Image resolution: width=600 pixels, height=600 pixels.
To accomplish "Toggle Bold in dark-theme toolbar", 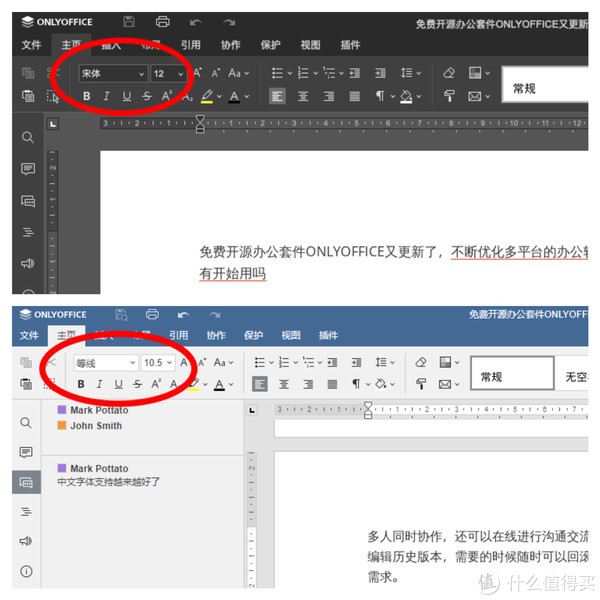I will (87, 96).
